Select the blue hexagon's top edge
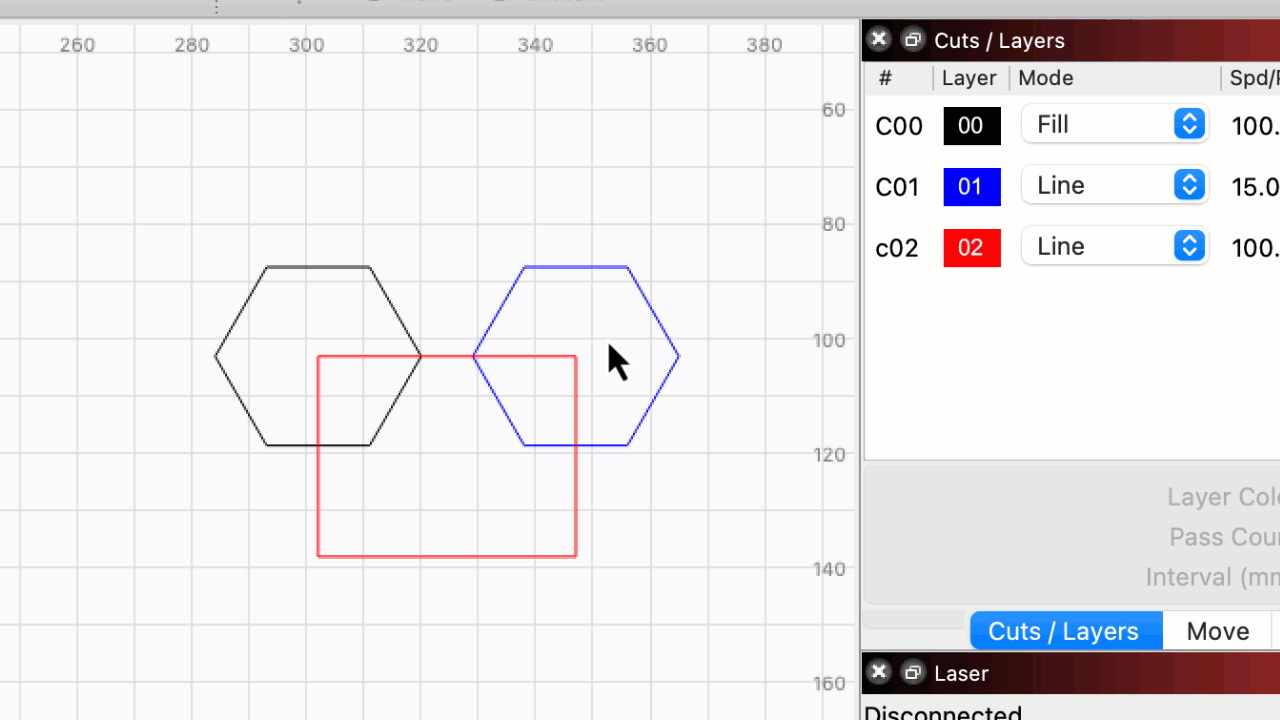The image size is (1280, 720). click(576, 267)
